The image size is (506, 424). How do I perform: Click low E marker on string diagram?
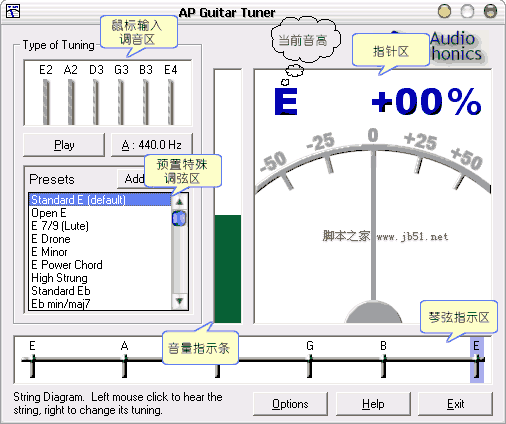(32, 361)
